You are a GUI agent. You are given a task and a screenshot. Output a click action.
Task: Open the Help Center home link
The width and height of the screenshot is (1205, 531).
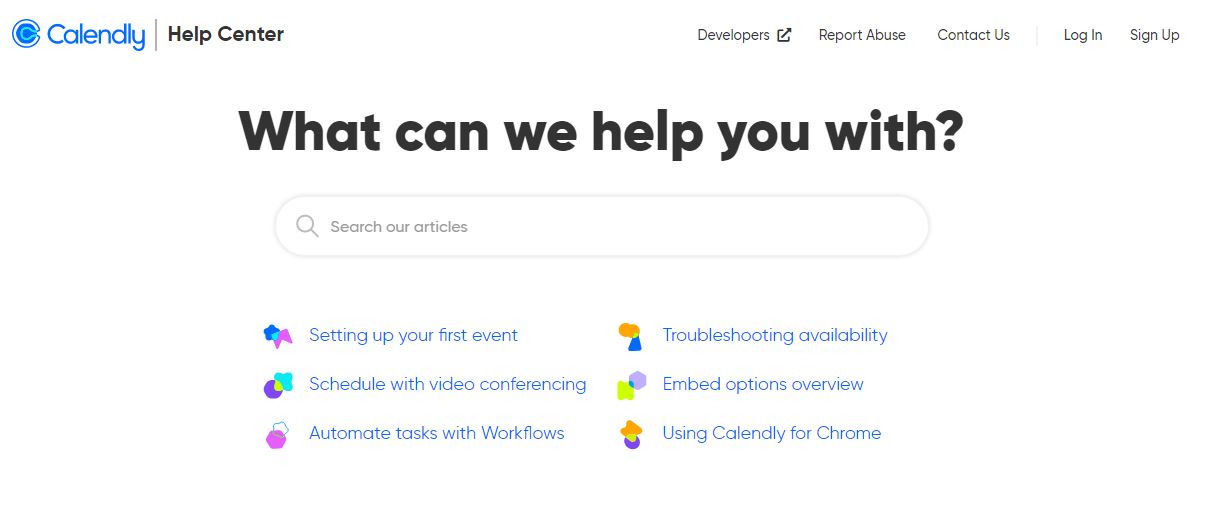click(226, 34)
